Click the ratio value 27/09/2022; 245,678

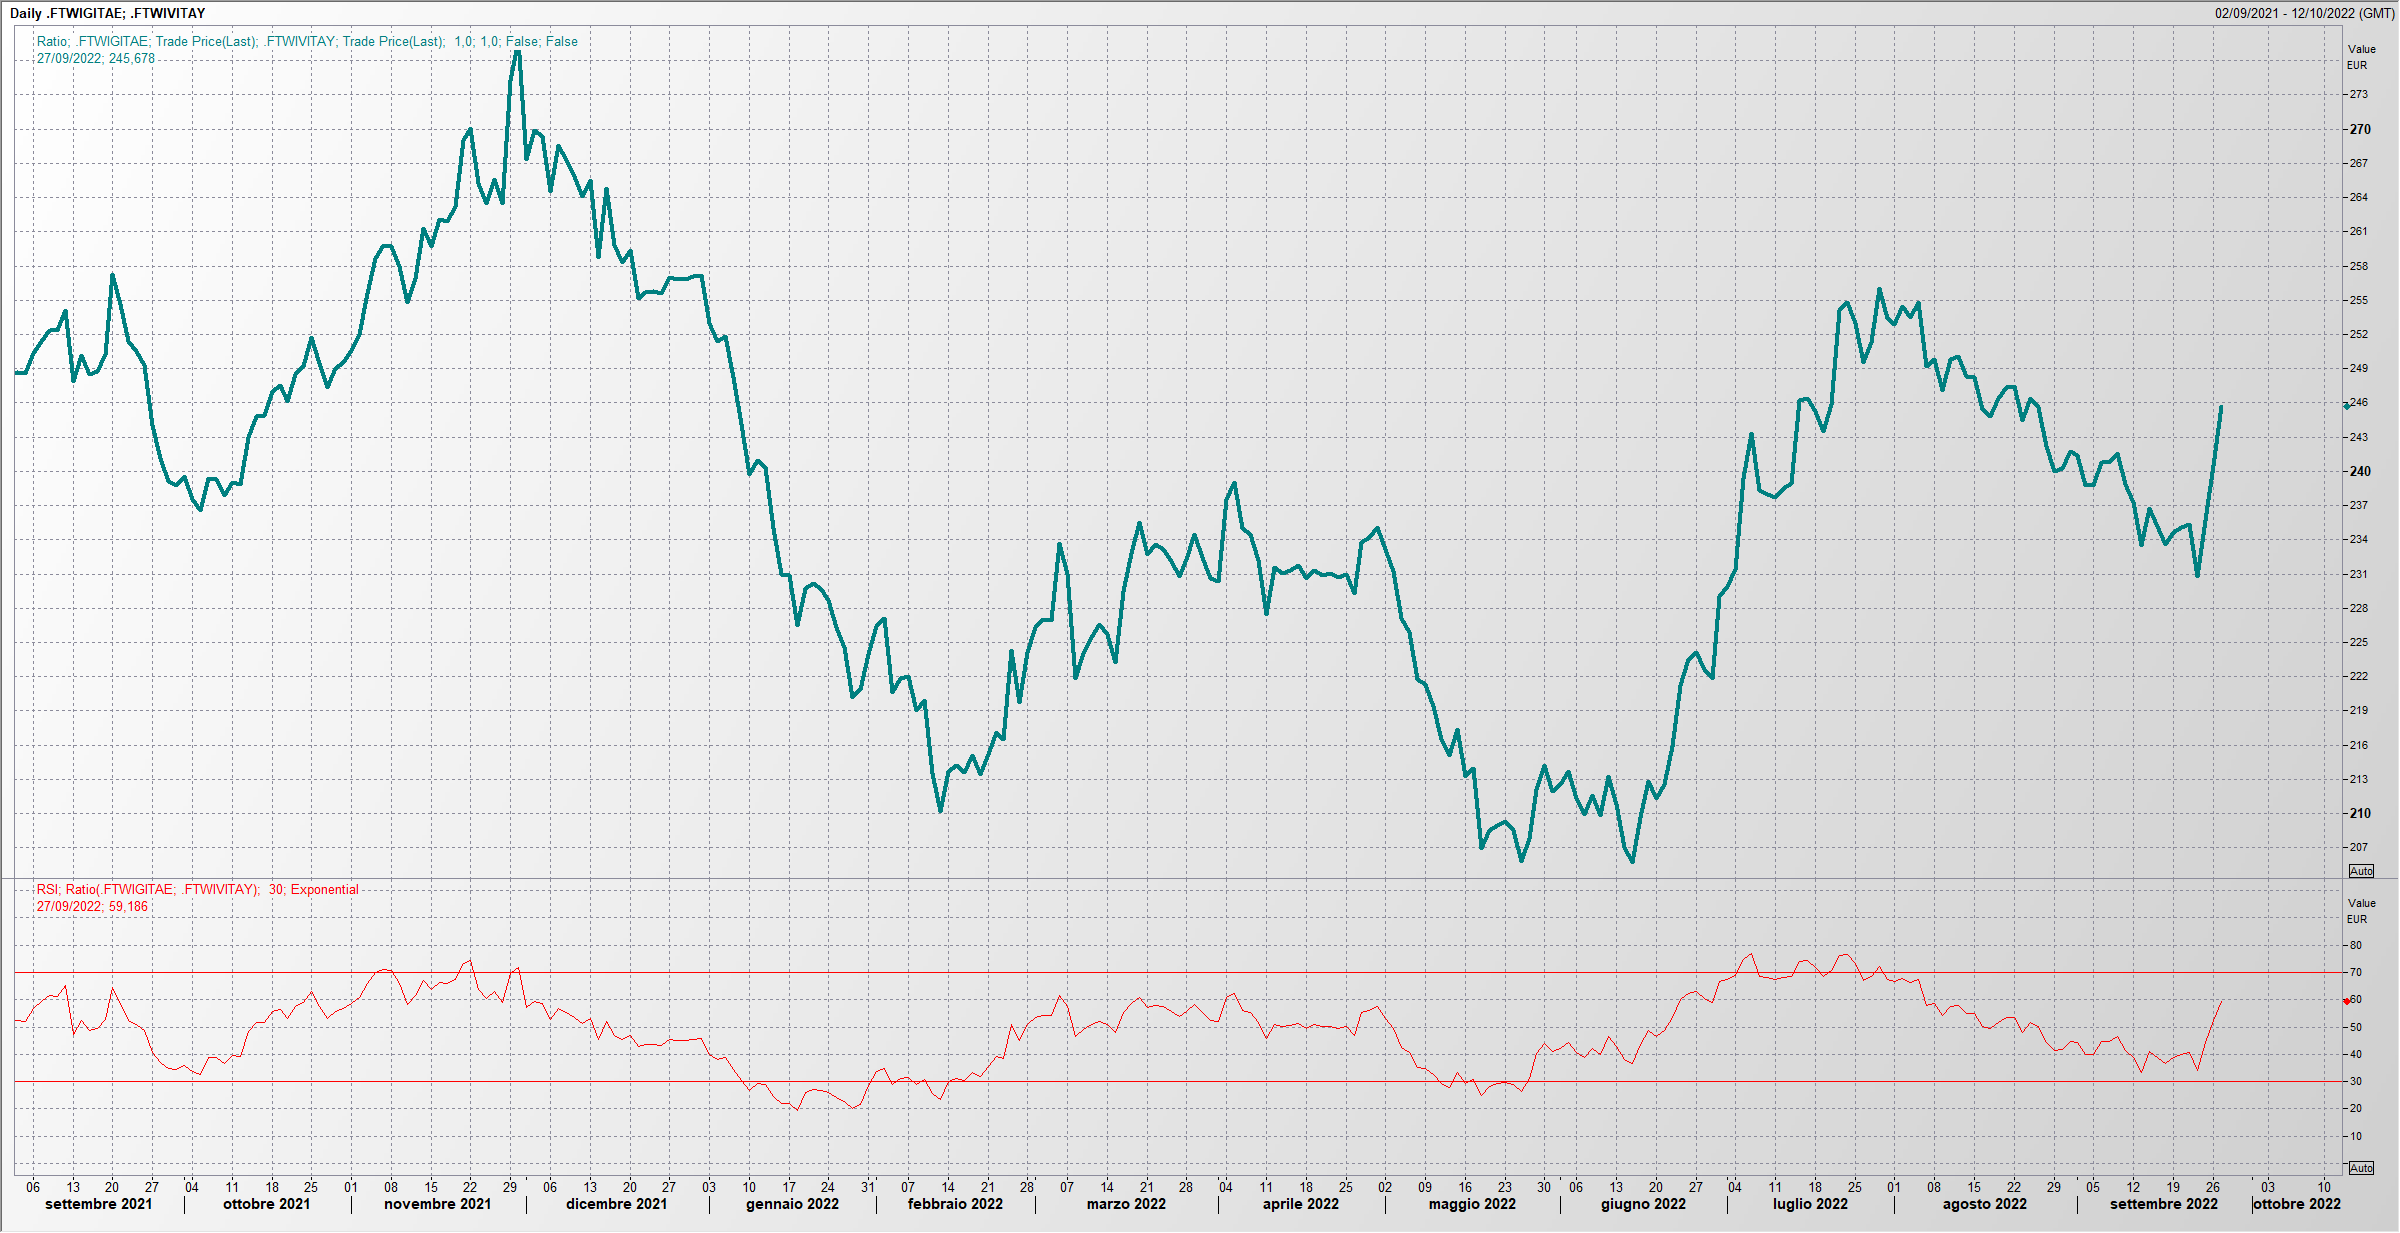tap(96, 58)
